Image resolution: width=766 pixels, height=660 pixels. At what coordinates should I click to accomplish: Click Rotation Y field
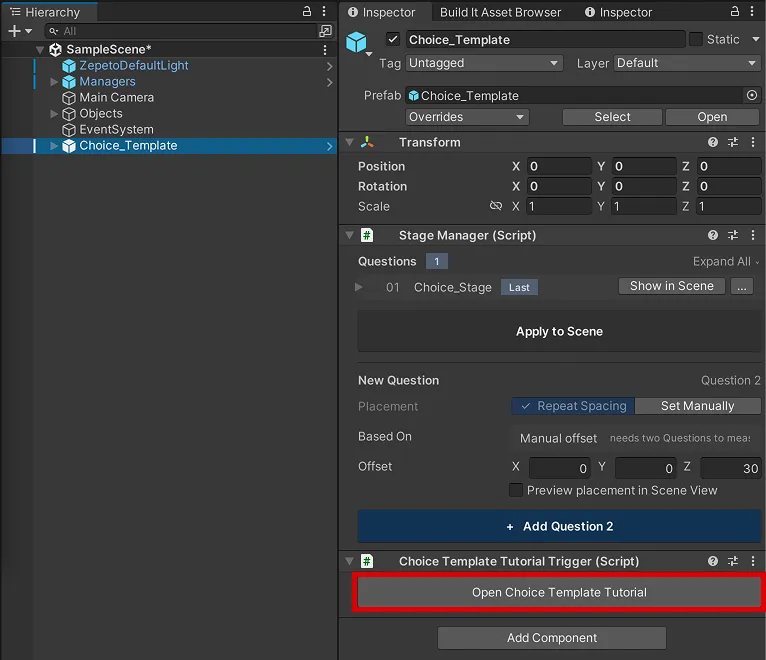click(x=644, y=187)
